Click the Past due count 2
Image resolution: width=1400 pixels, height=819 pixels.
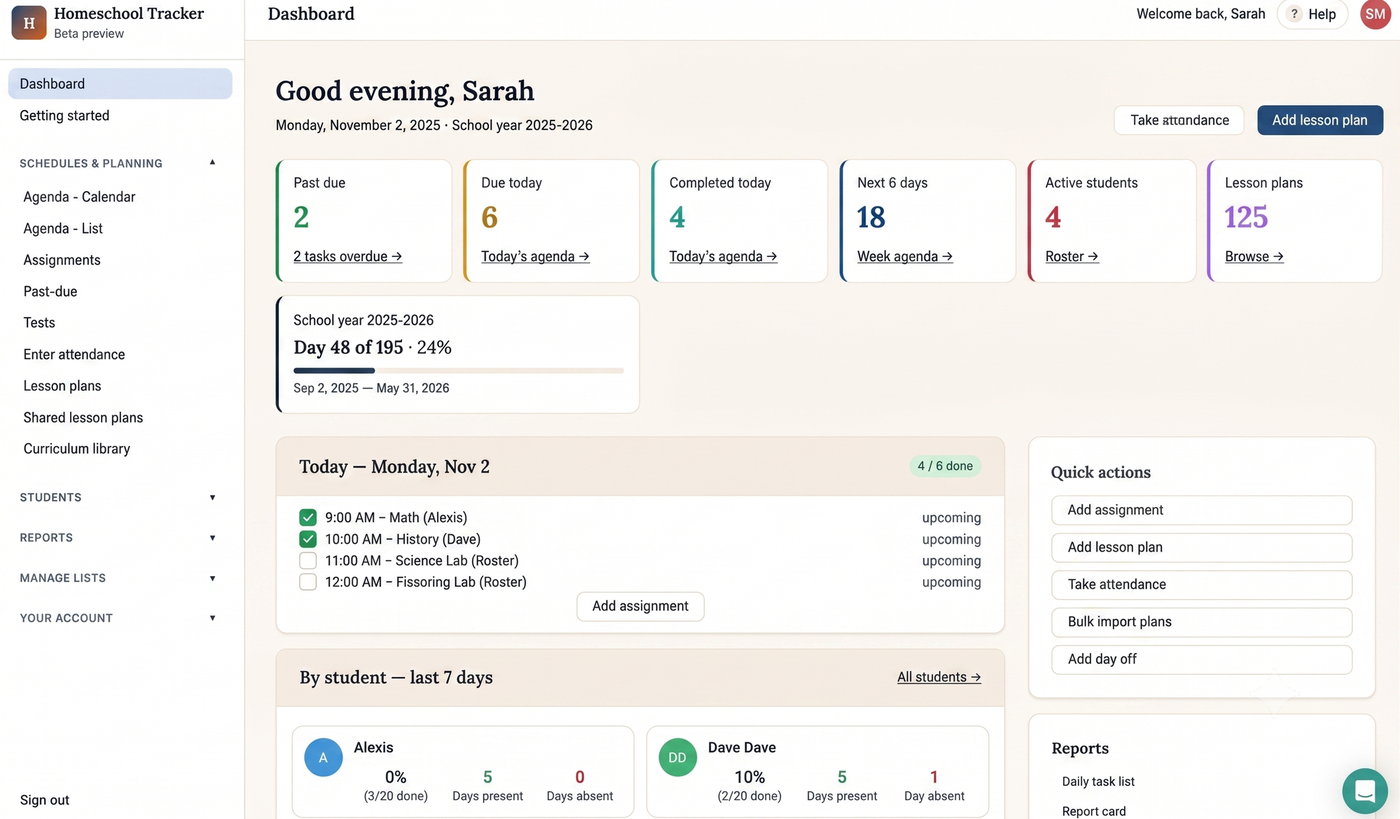click(x=301, y=217)
